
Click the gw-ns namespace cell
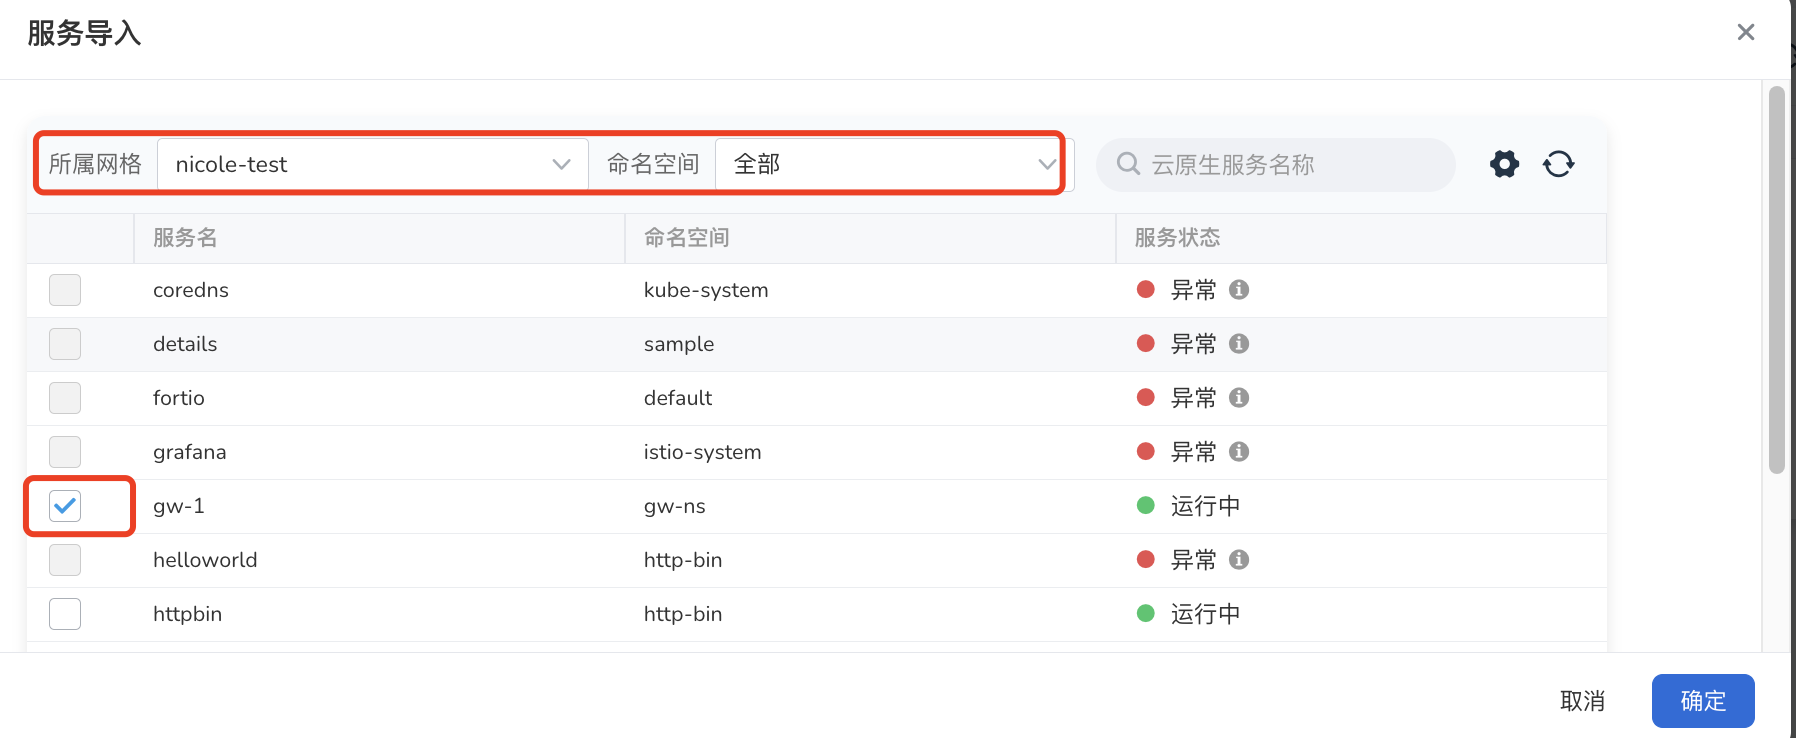point(675,506)
